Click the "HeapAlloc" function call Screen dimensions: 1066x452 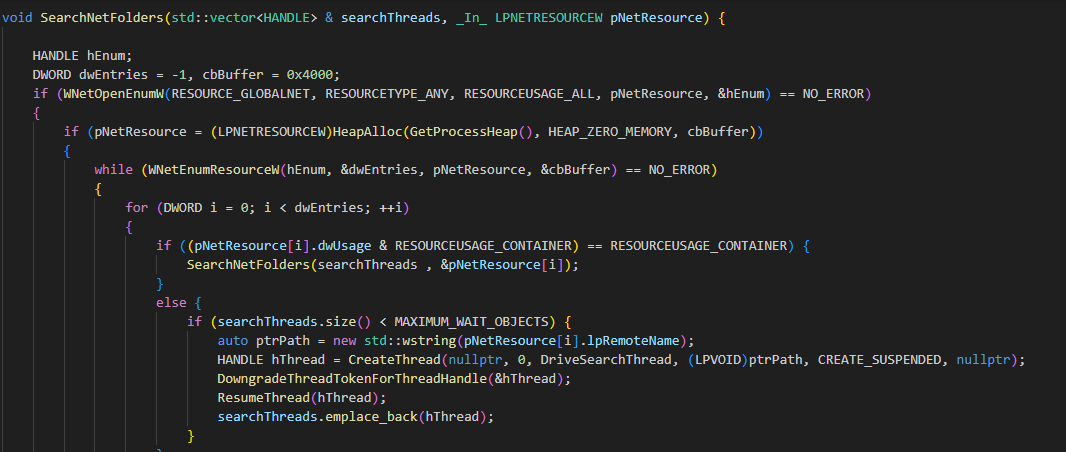pos(368,132)
